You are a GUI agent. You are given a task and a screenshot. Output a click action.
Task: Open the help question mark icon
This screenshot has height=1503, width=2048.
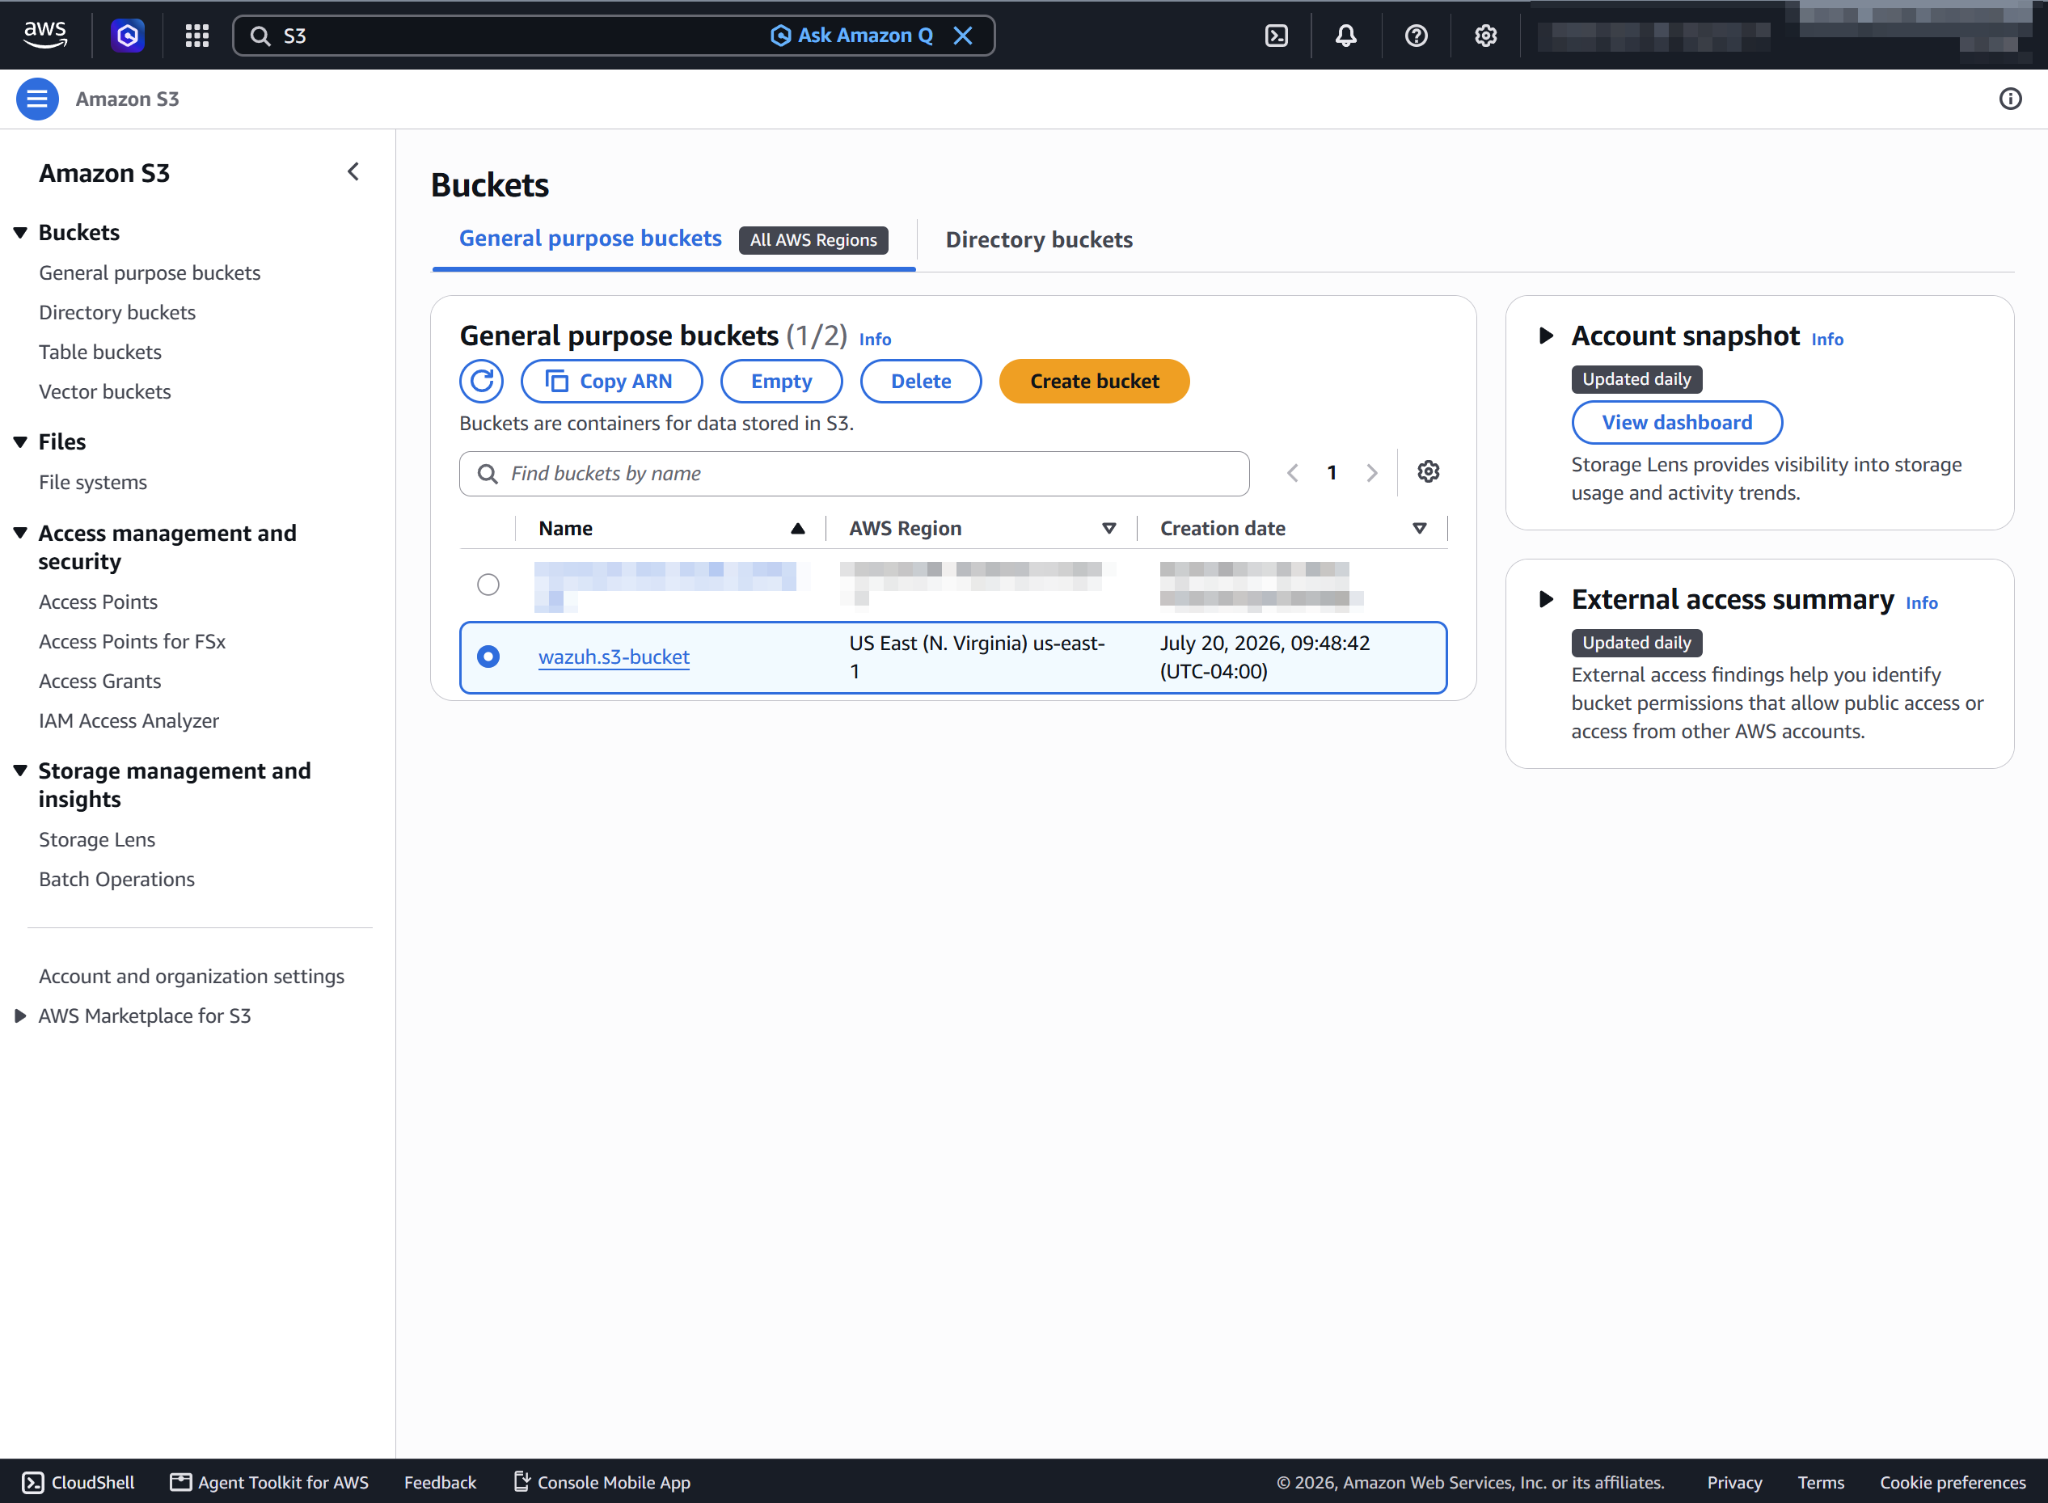[x=1416, y=36]
